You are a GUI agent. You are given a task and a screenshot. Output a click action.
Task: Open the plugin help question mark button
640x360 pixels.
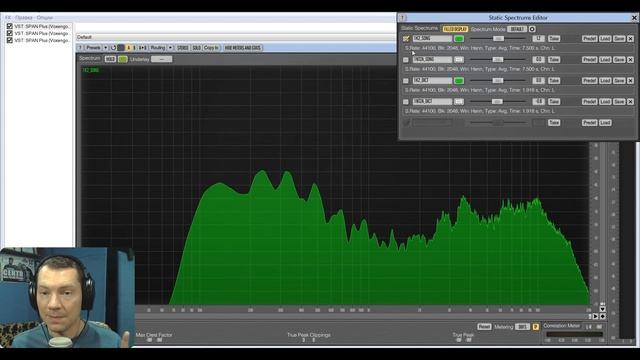pos(80,48)
